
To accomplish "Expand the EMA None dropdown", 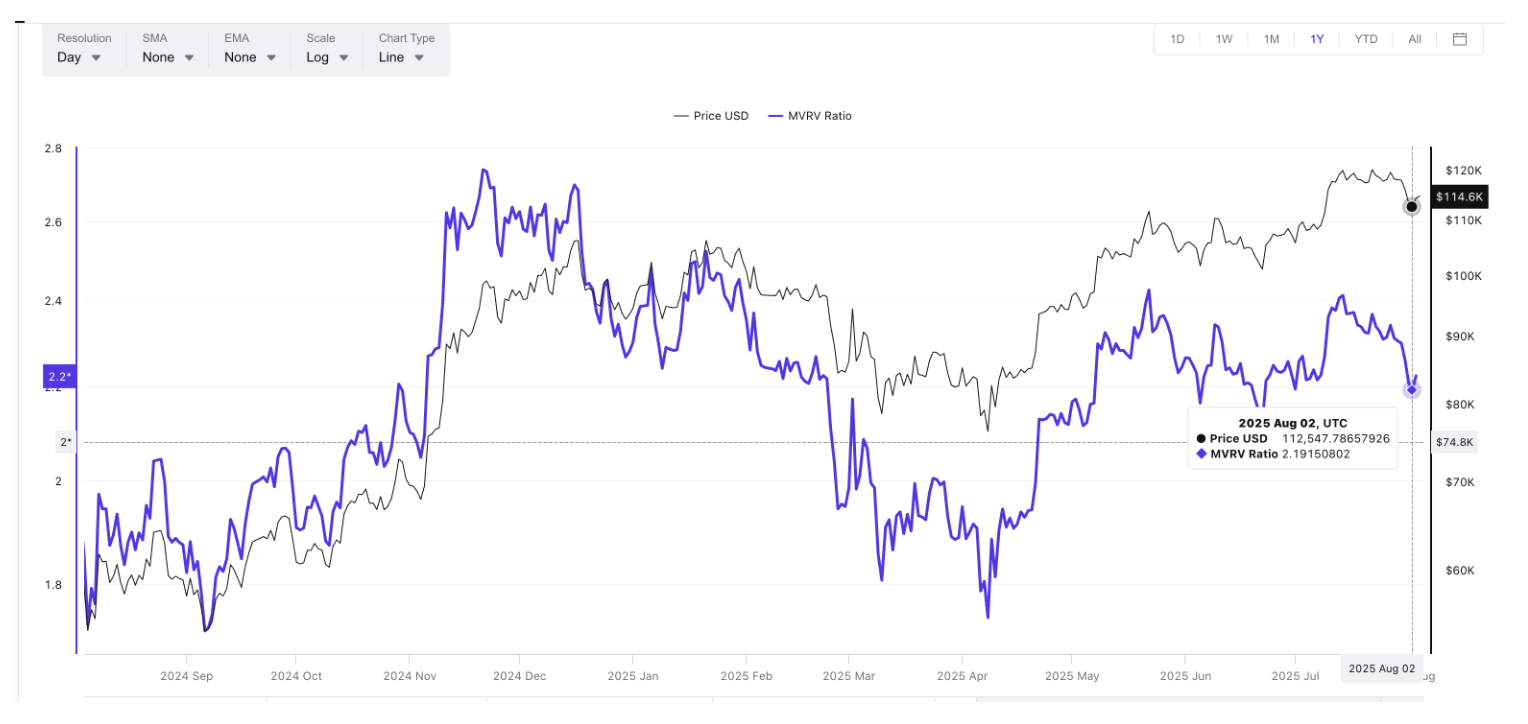I will coord(249,57).
